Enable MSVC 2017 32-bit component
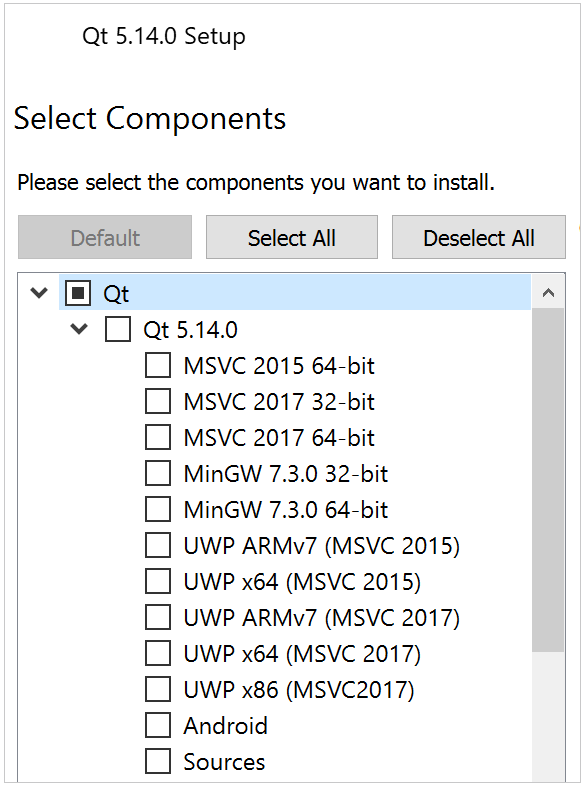 (158, 402)
